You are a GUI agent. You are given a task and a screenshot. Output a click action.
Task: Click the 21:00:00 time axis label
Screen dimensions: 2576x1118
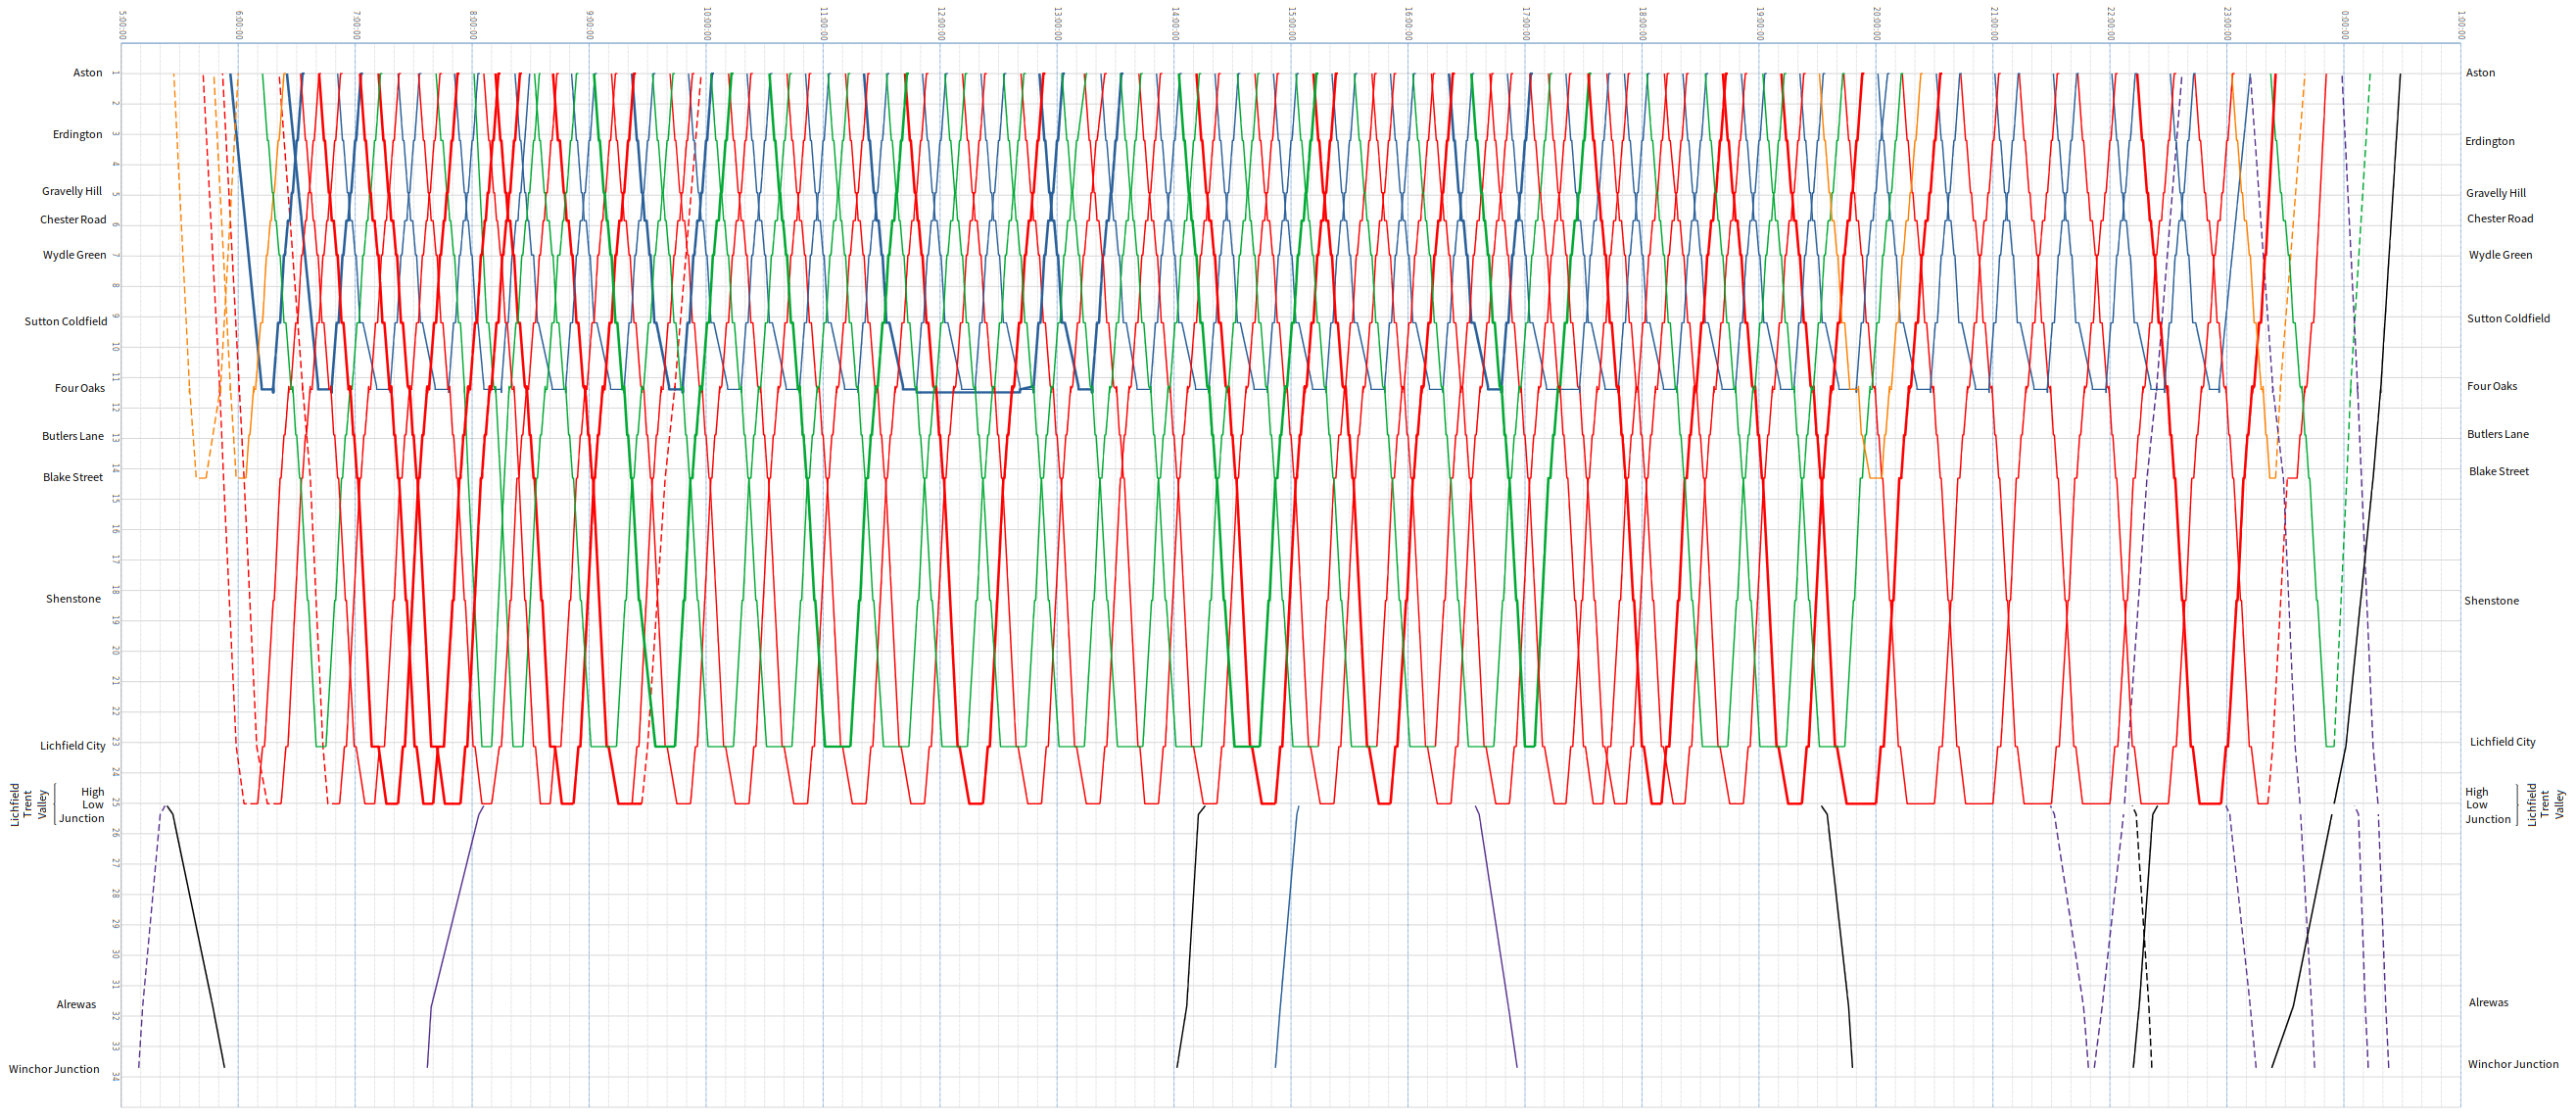tap(1994, 24)
